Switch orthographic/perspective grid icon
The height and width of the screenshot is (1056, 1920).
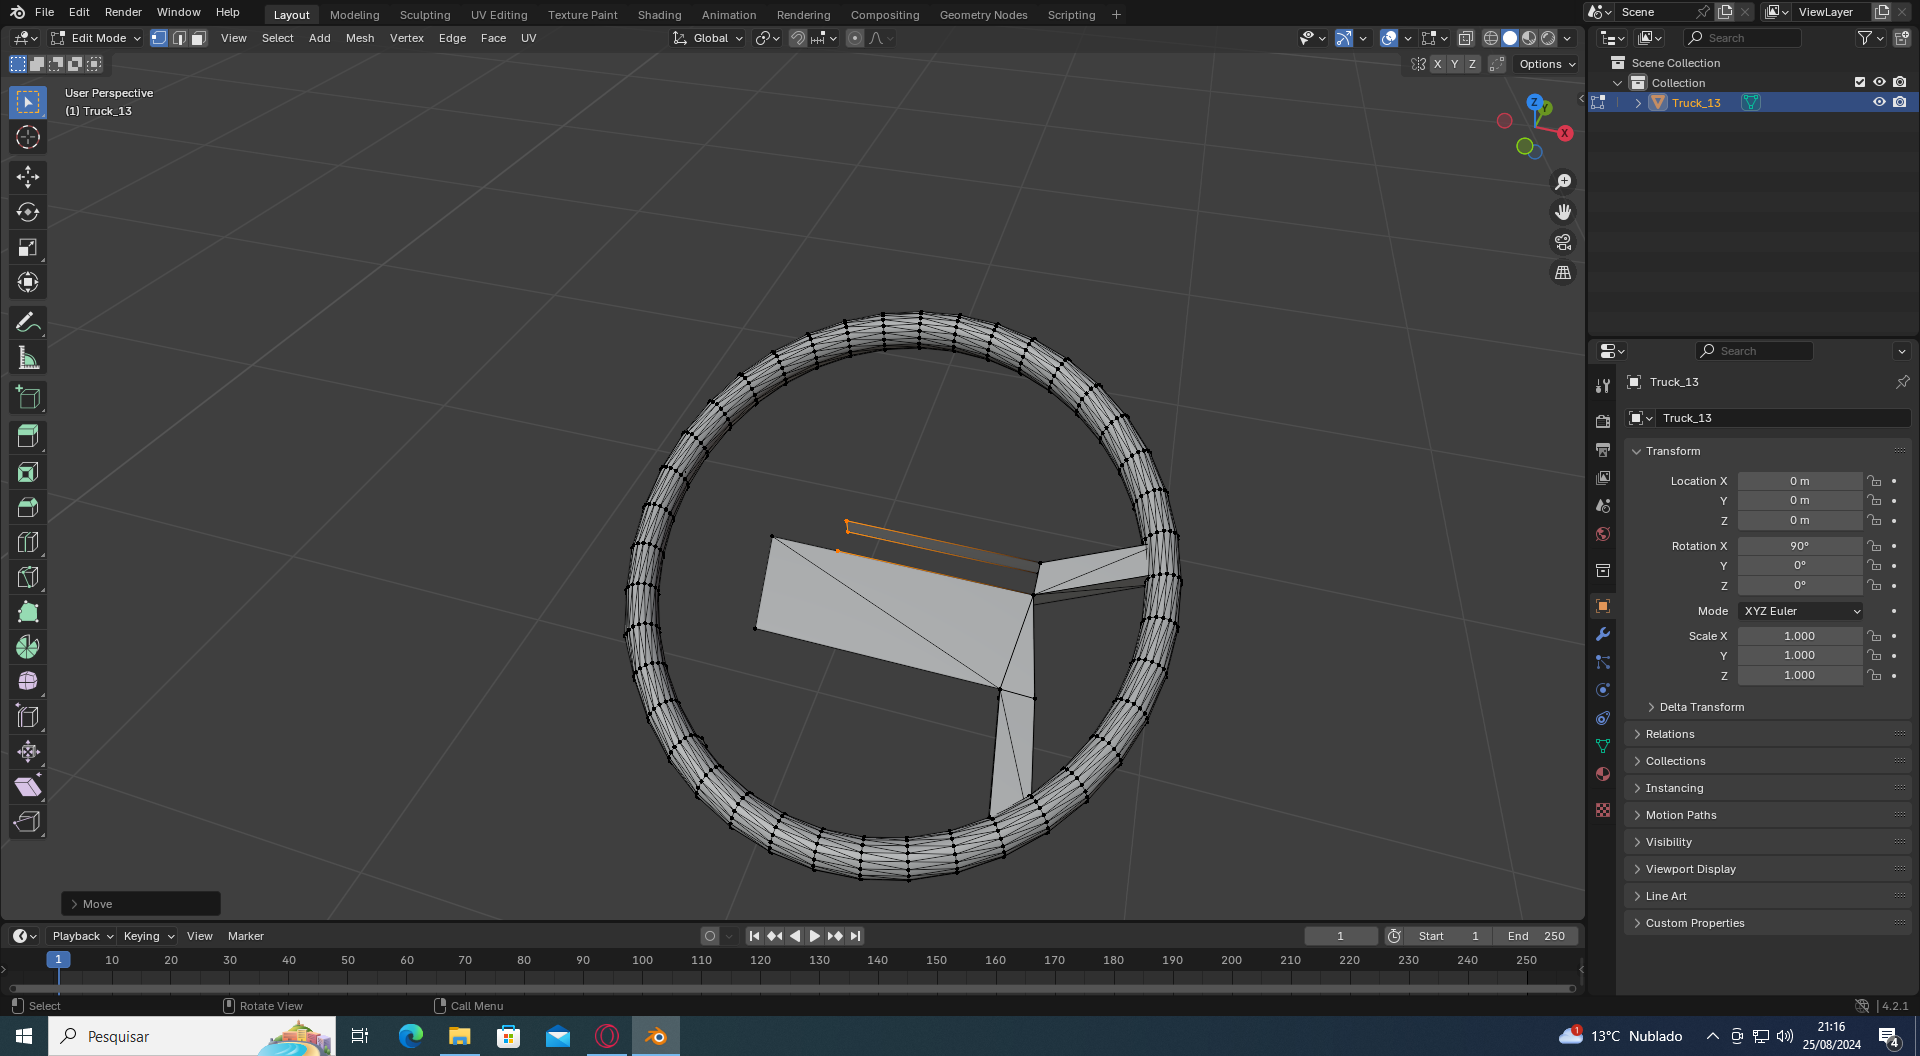coord(1563,272)
